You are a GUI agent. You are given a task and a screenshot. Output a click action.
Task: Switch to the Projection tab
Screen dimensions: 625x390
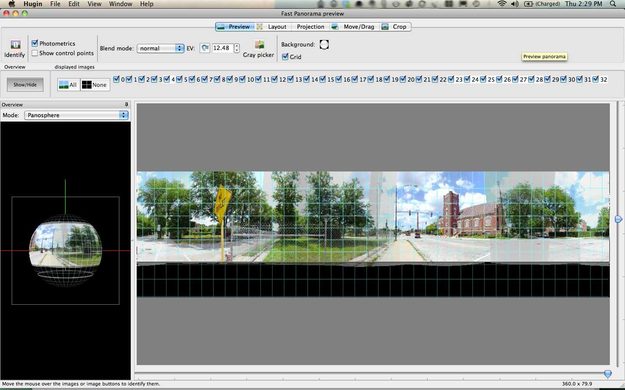pyautogui.click(x=310, y=27)
